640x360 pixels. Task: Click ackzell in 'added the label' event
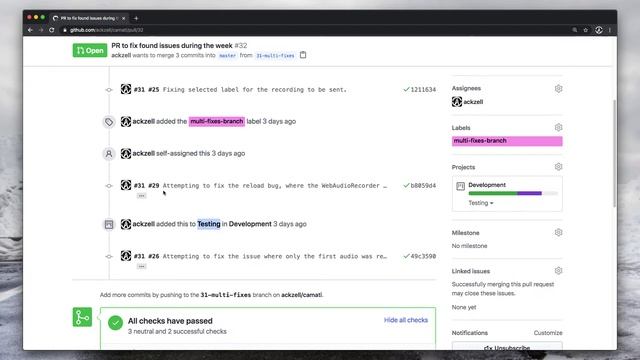pos(143,121)
